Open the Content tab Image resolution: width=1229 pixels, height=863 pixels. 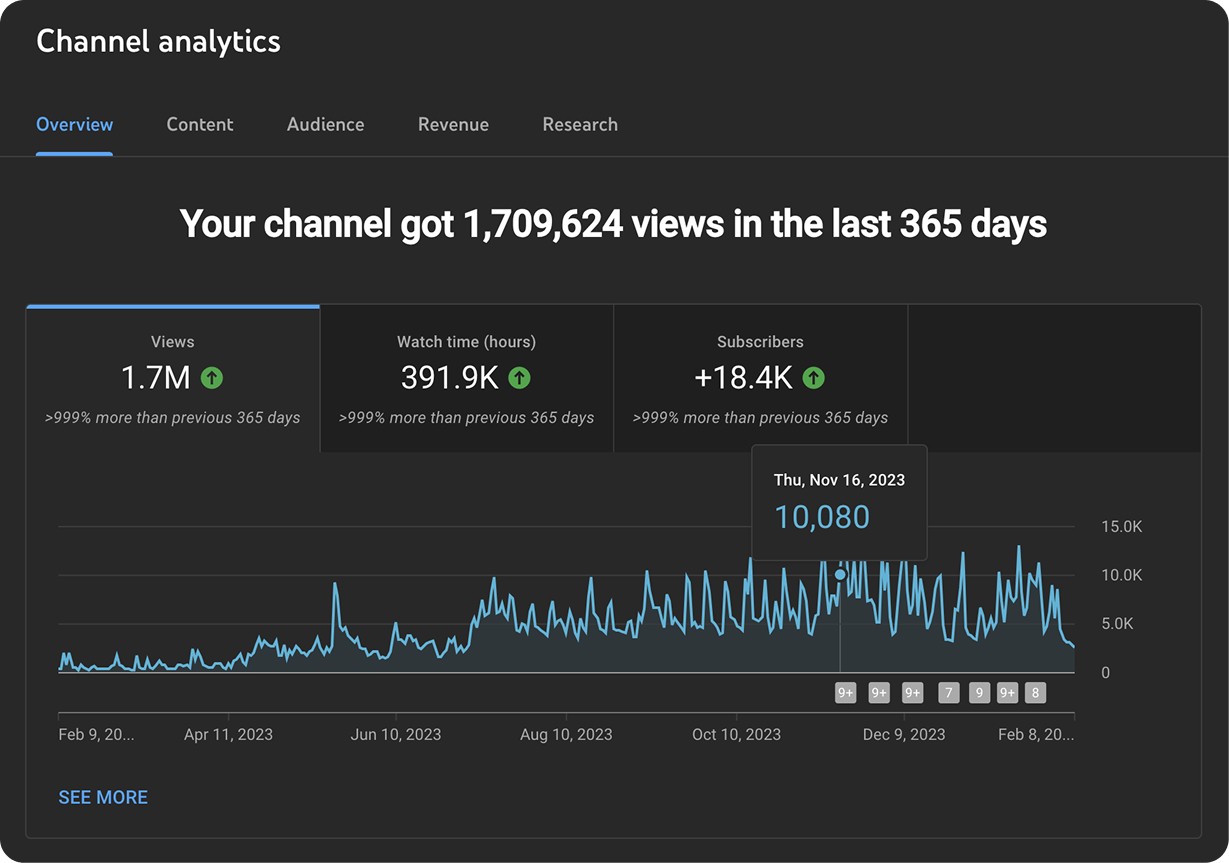click(200, 125)
